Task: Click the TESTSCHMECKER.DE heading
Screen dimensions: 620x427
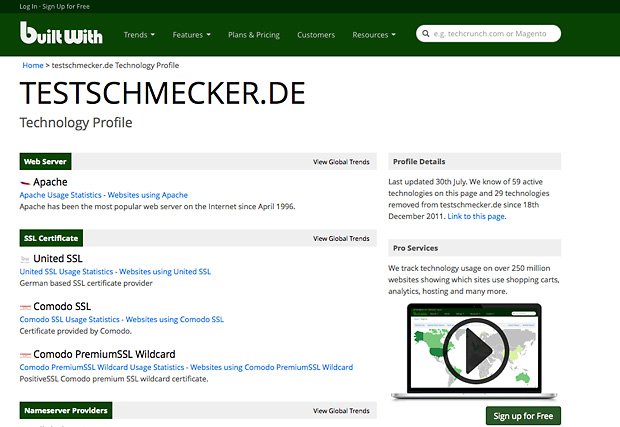Action: tap(163, 93)
